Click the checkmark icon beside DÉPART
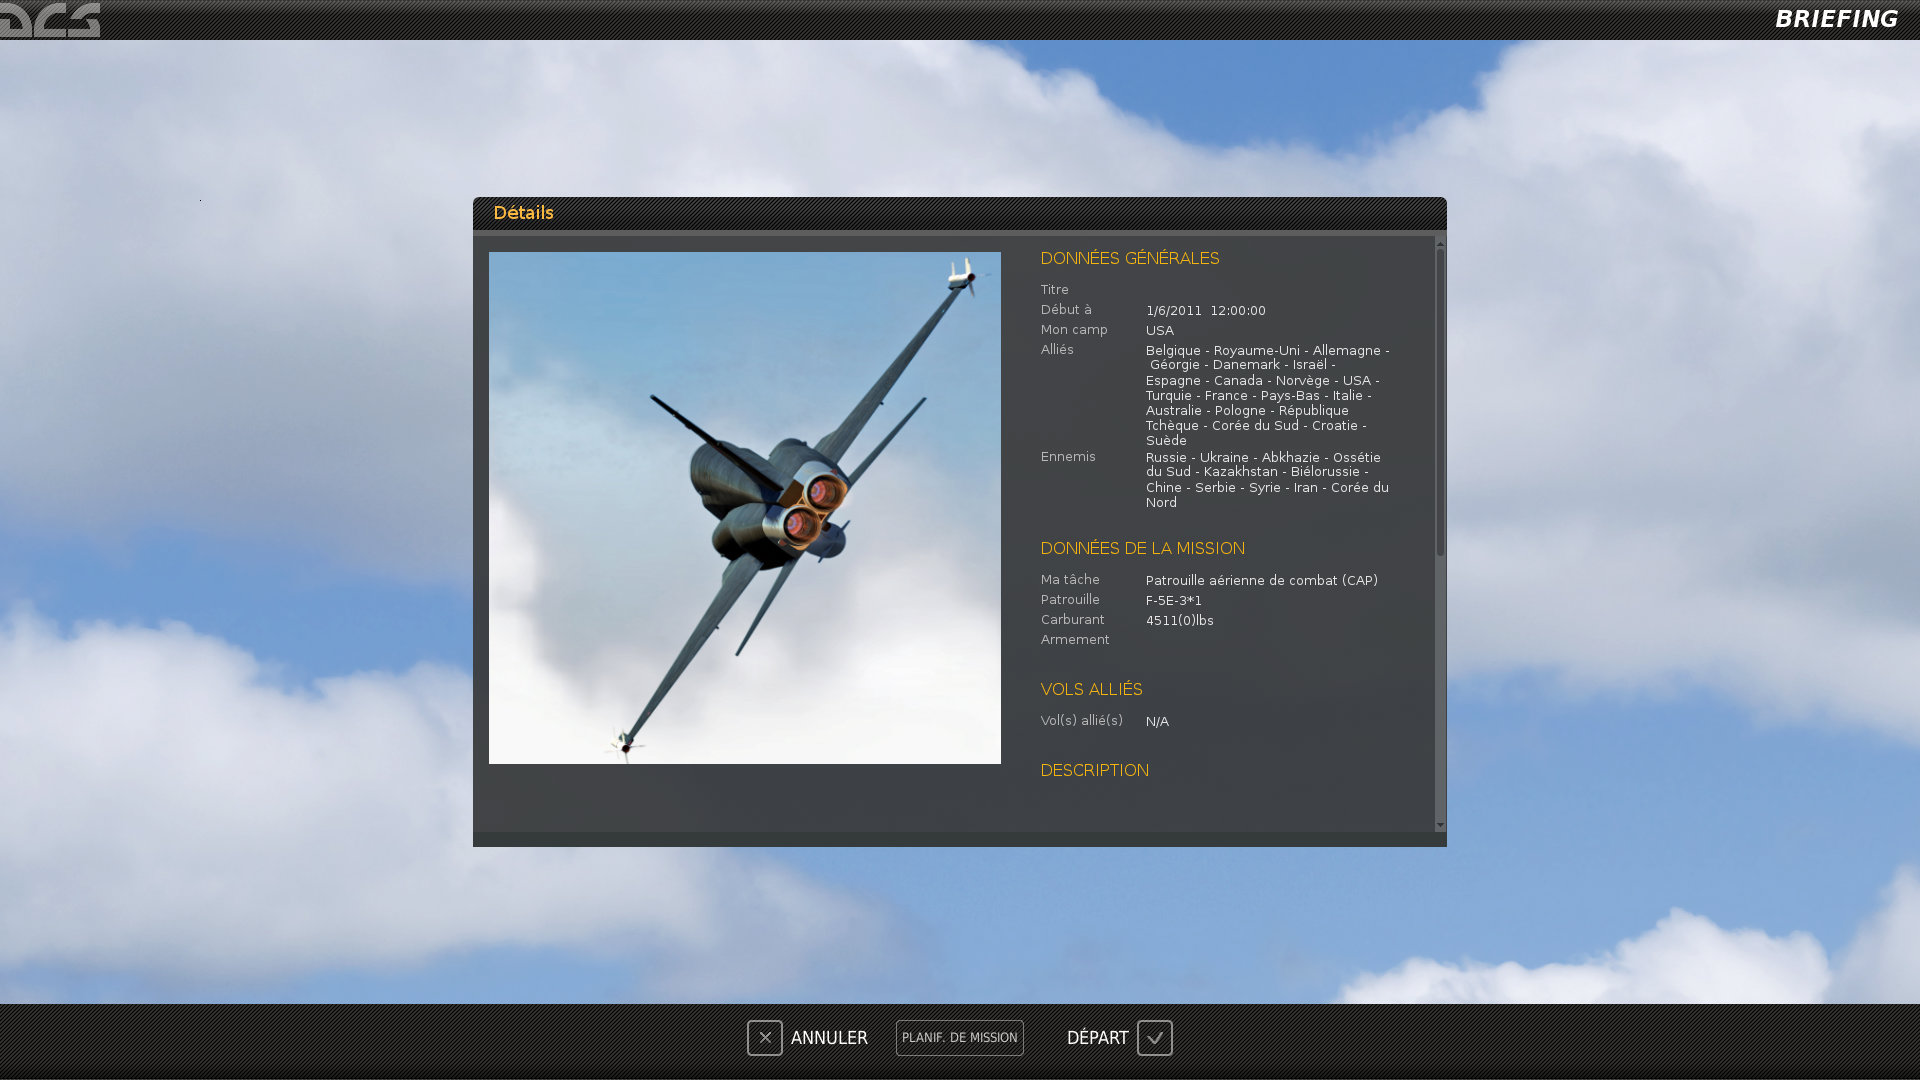Screen dimensions: 1920x1080 pos(1154,1038)
